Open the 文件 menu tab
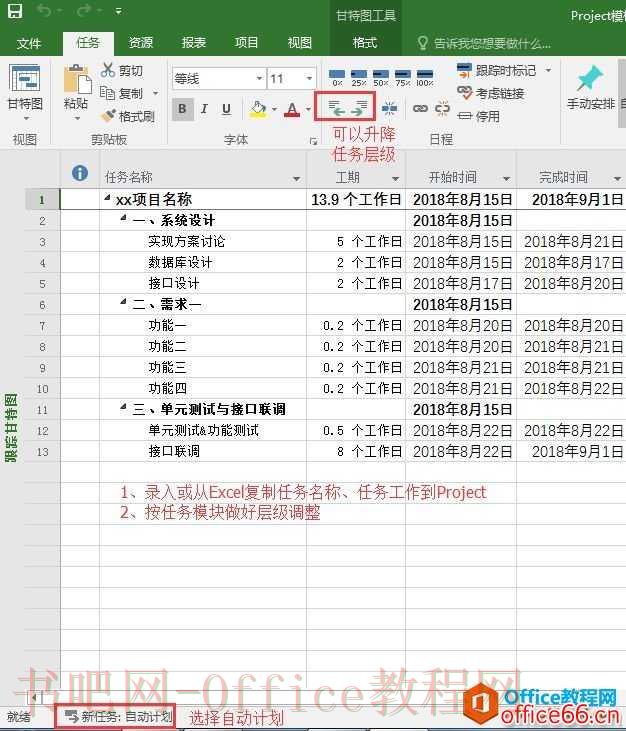Image resolution: width=626 pixels, height=731 pixels. 29,43
